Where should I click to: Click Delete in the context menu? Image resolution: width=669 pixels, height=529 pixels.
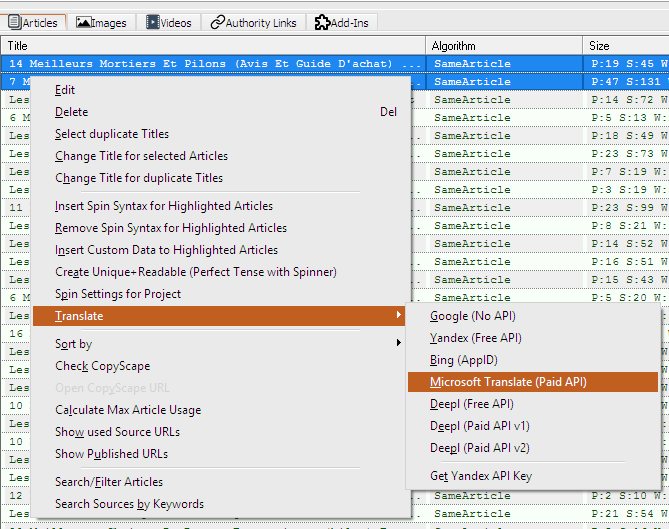tap(72, 112)
